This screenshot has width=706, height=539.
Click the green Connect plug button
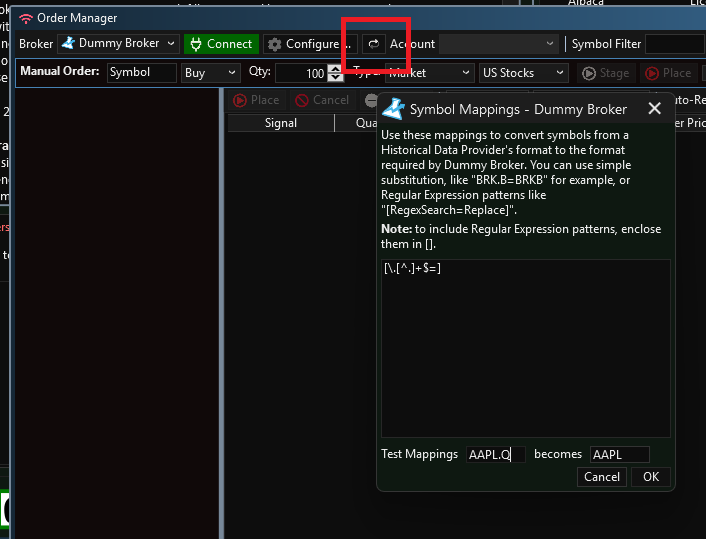(x=220, y=44)
